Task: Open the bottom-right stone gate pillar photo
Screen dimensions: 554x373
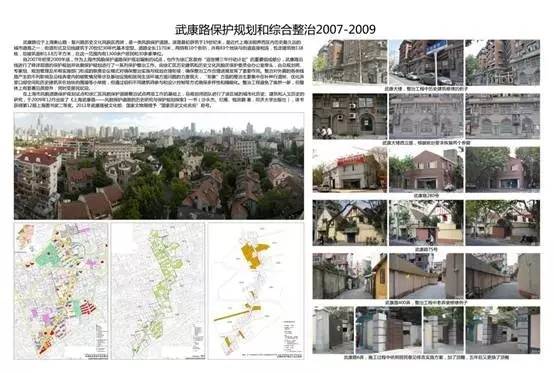Action: coord(503,330)
